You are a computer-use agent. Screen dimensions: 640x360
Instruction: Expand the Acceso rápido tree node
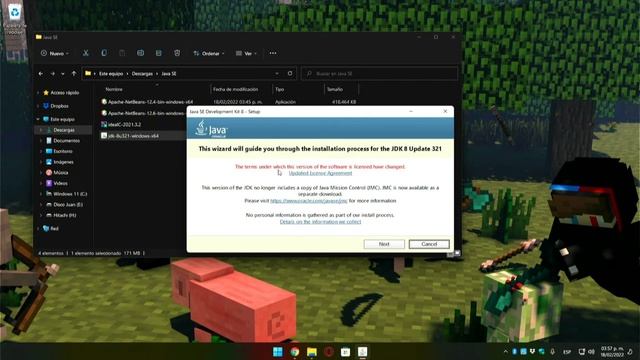38,93
